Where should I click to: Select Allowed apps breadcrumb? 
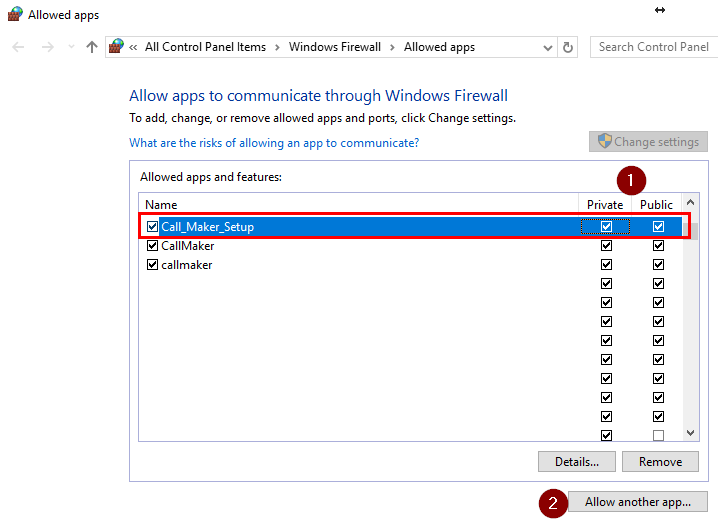tap(439, 47)
